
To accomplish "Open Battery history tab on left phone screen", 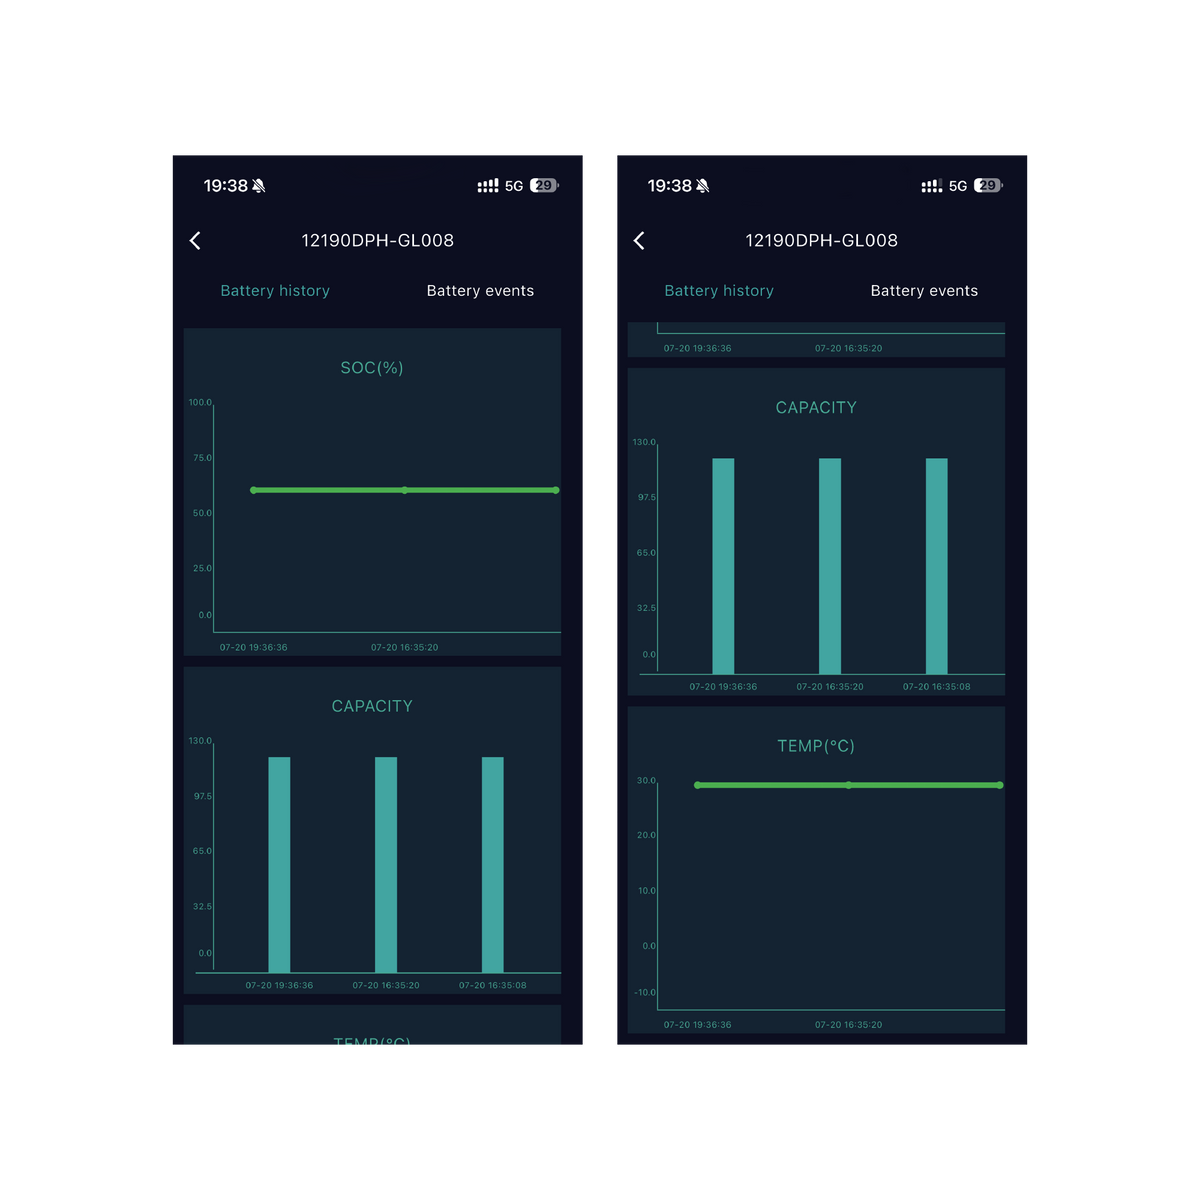I will pyautogui.click(x=275, y=291).
